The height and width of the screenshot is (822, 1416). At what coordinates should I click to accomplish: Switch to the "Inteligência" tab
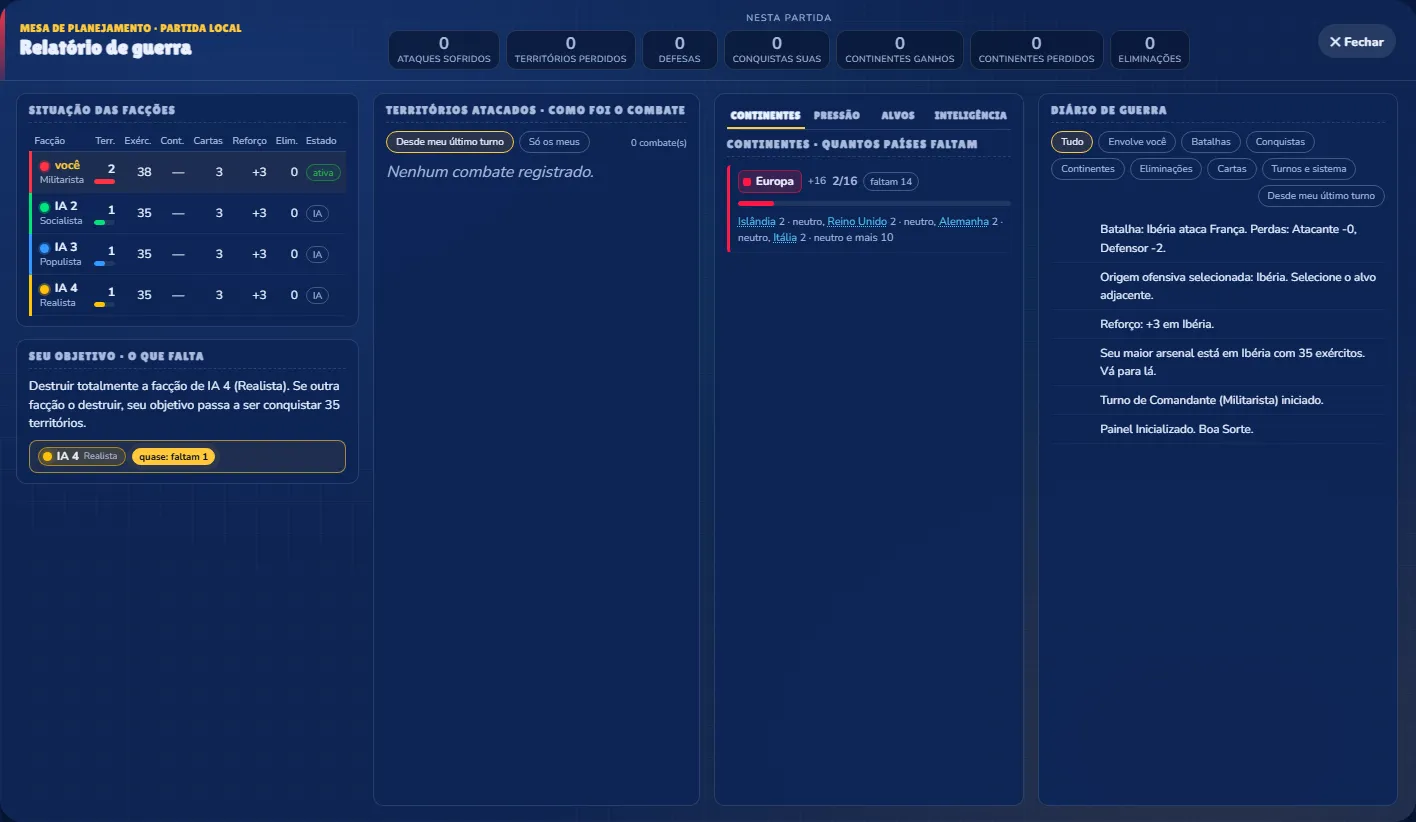[970, 116]
